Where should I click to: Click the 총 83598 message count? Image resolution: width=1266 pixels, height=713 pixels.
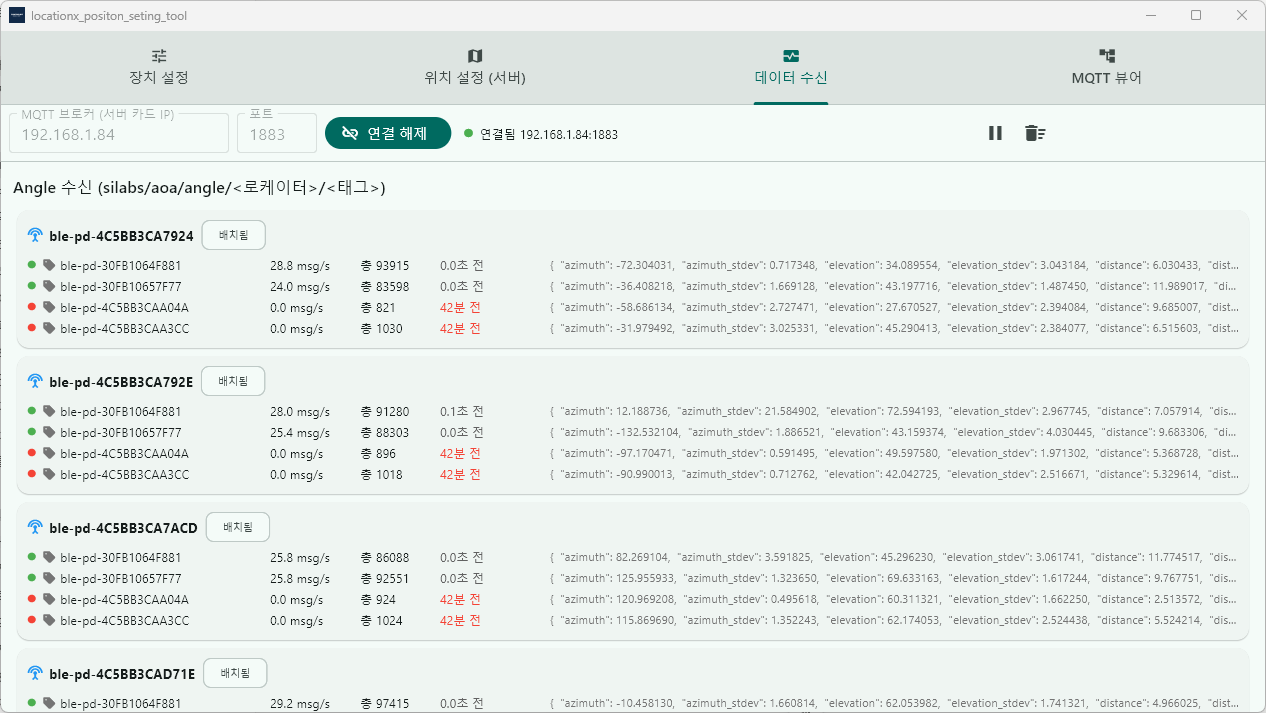point(385,287)
